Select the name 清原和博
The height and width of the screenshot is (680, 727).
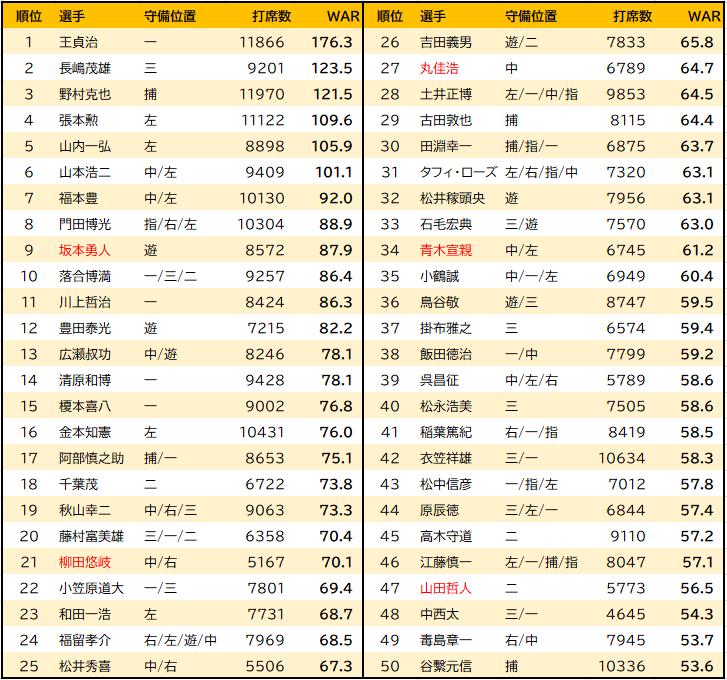pos(85,380)
